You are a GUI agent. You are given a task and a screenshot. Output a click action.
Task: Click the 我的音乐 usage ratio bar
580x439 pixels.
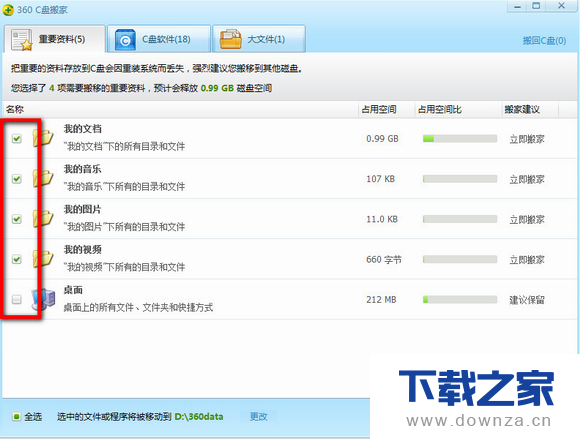click(460, 179)
